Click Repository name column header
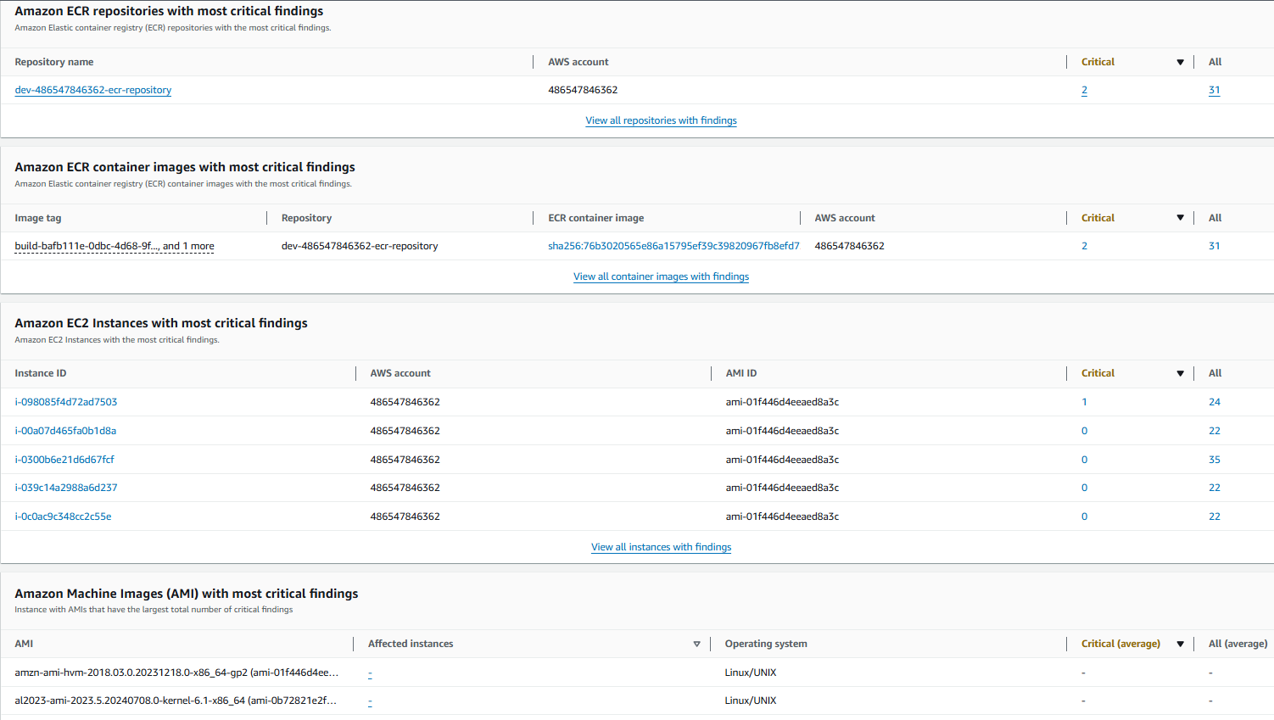This screenshot has height=720, width=1274. (54, 62)
